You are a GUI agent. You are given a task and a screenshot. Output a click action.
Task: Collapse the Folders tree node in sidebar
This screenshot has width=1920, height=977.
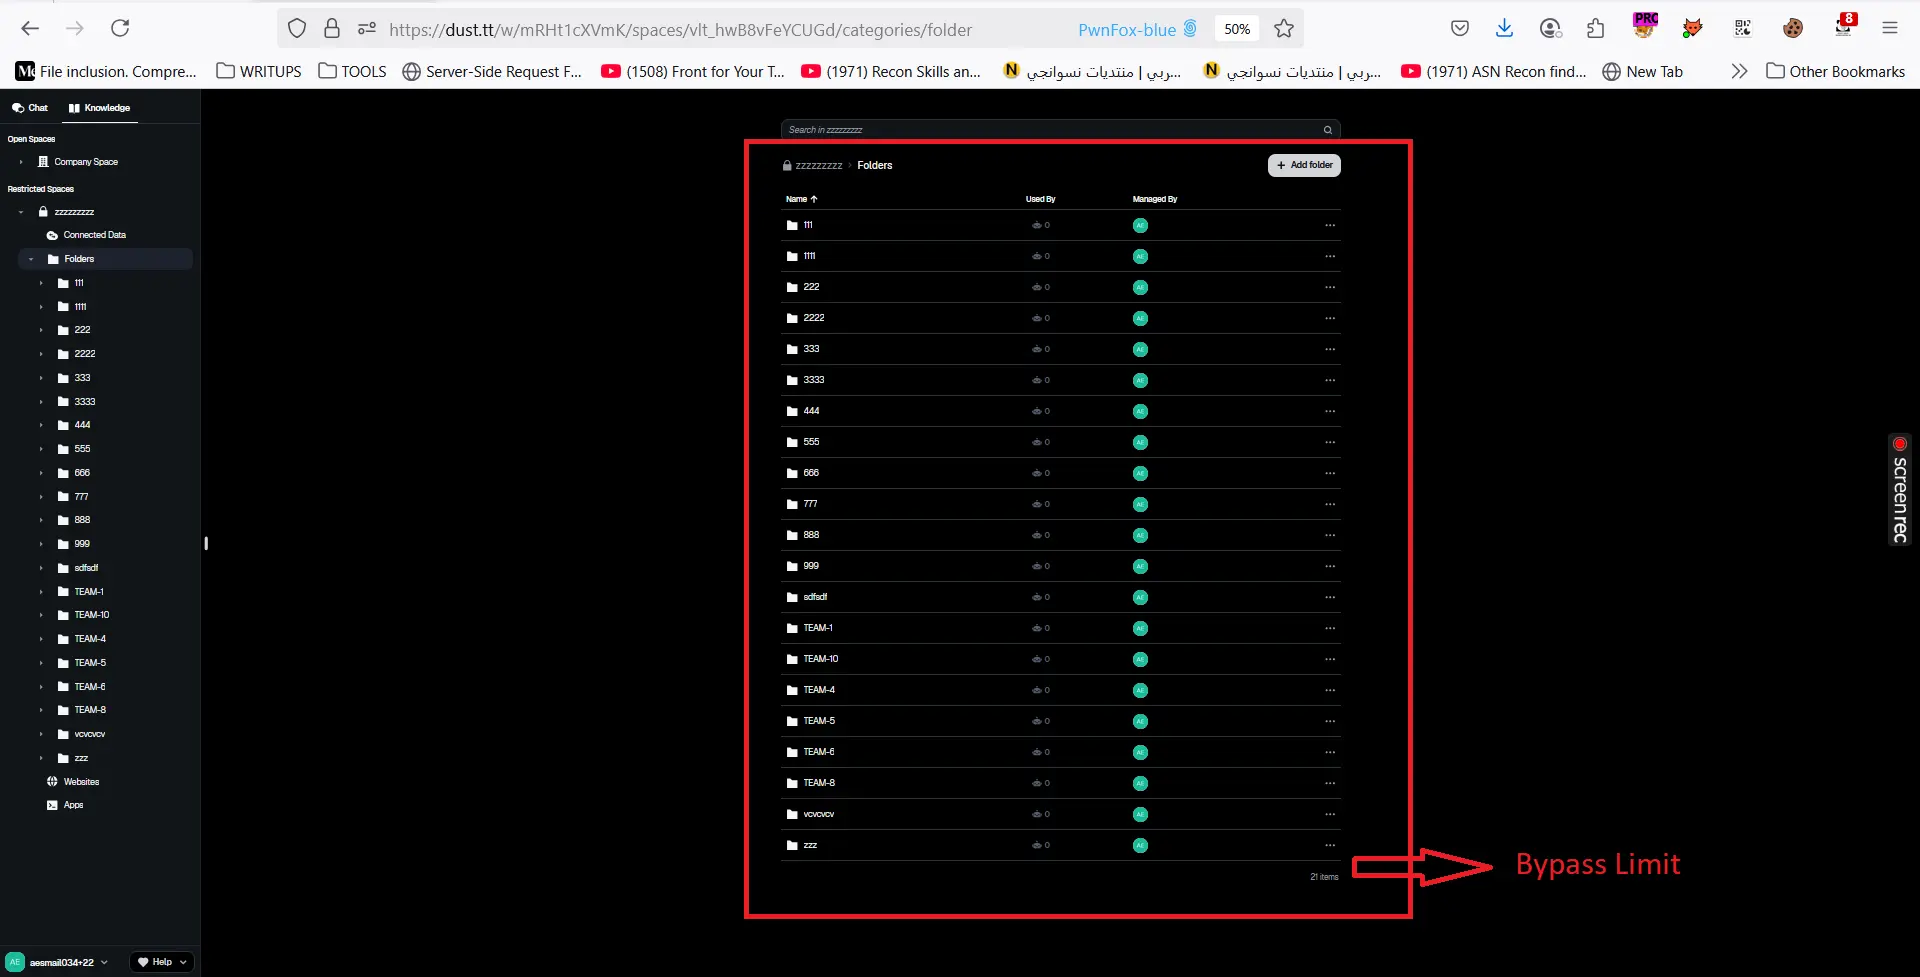[x=31, y=259]
